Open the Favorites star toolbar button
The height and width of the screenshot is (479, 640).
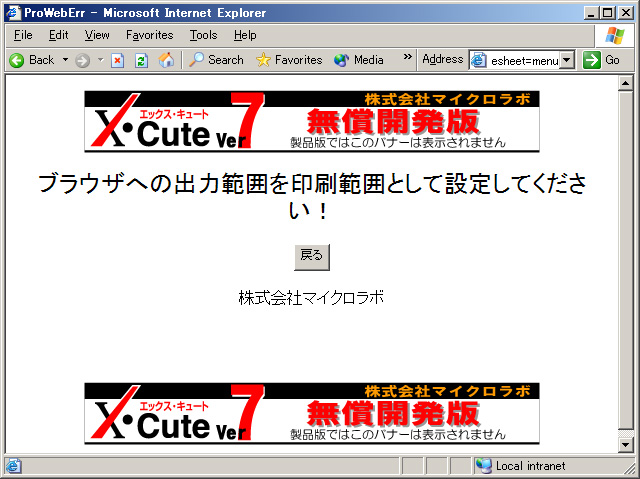point(289,60)
